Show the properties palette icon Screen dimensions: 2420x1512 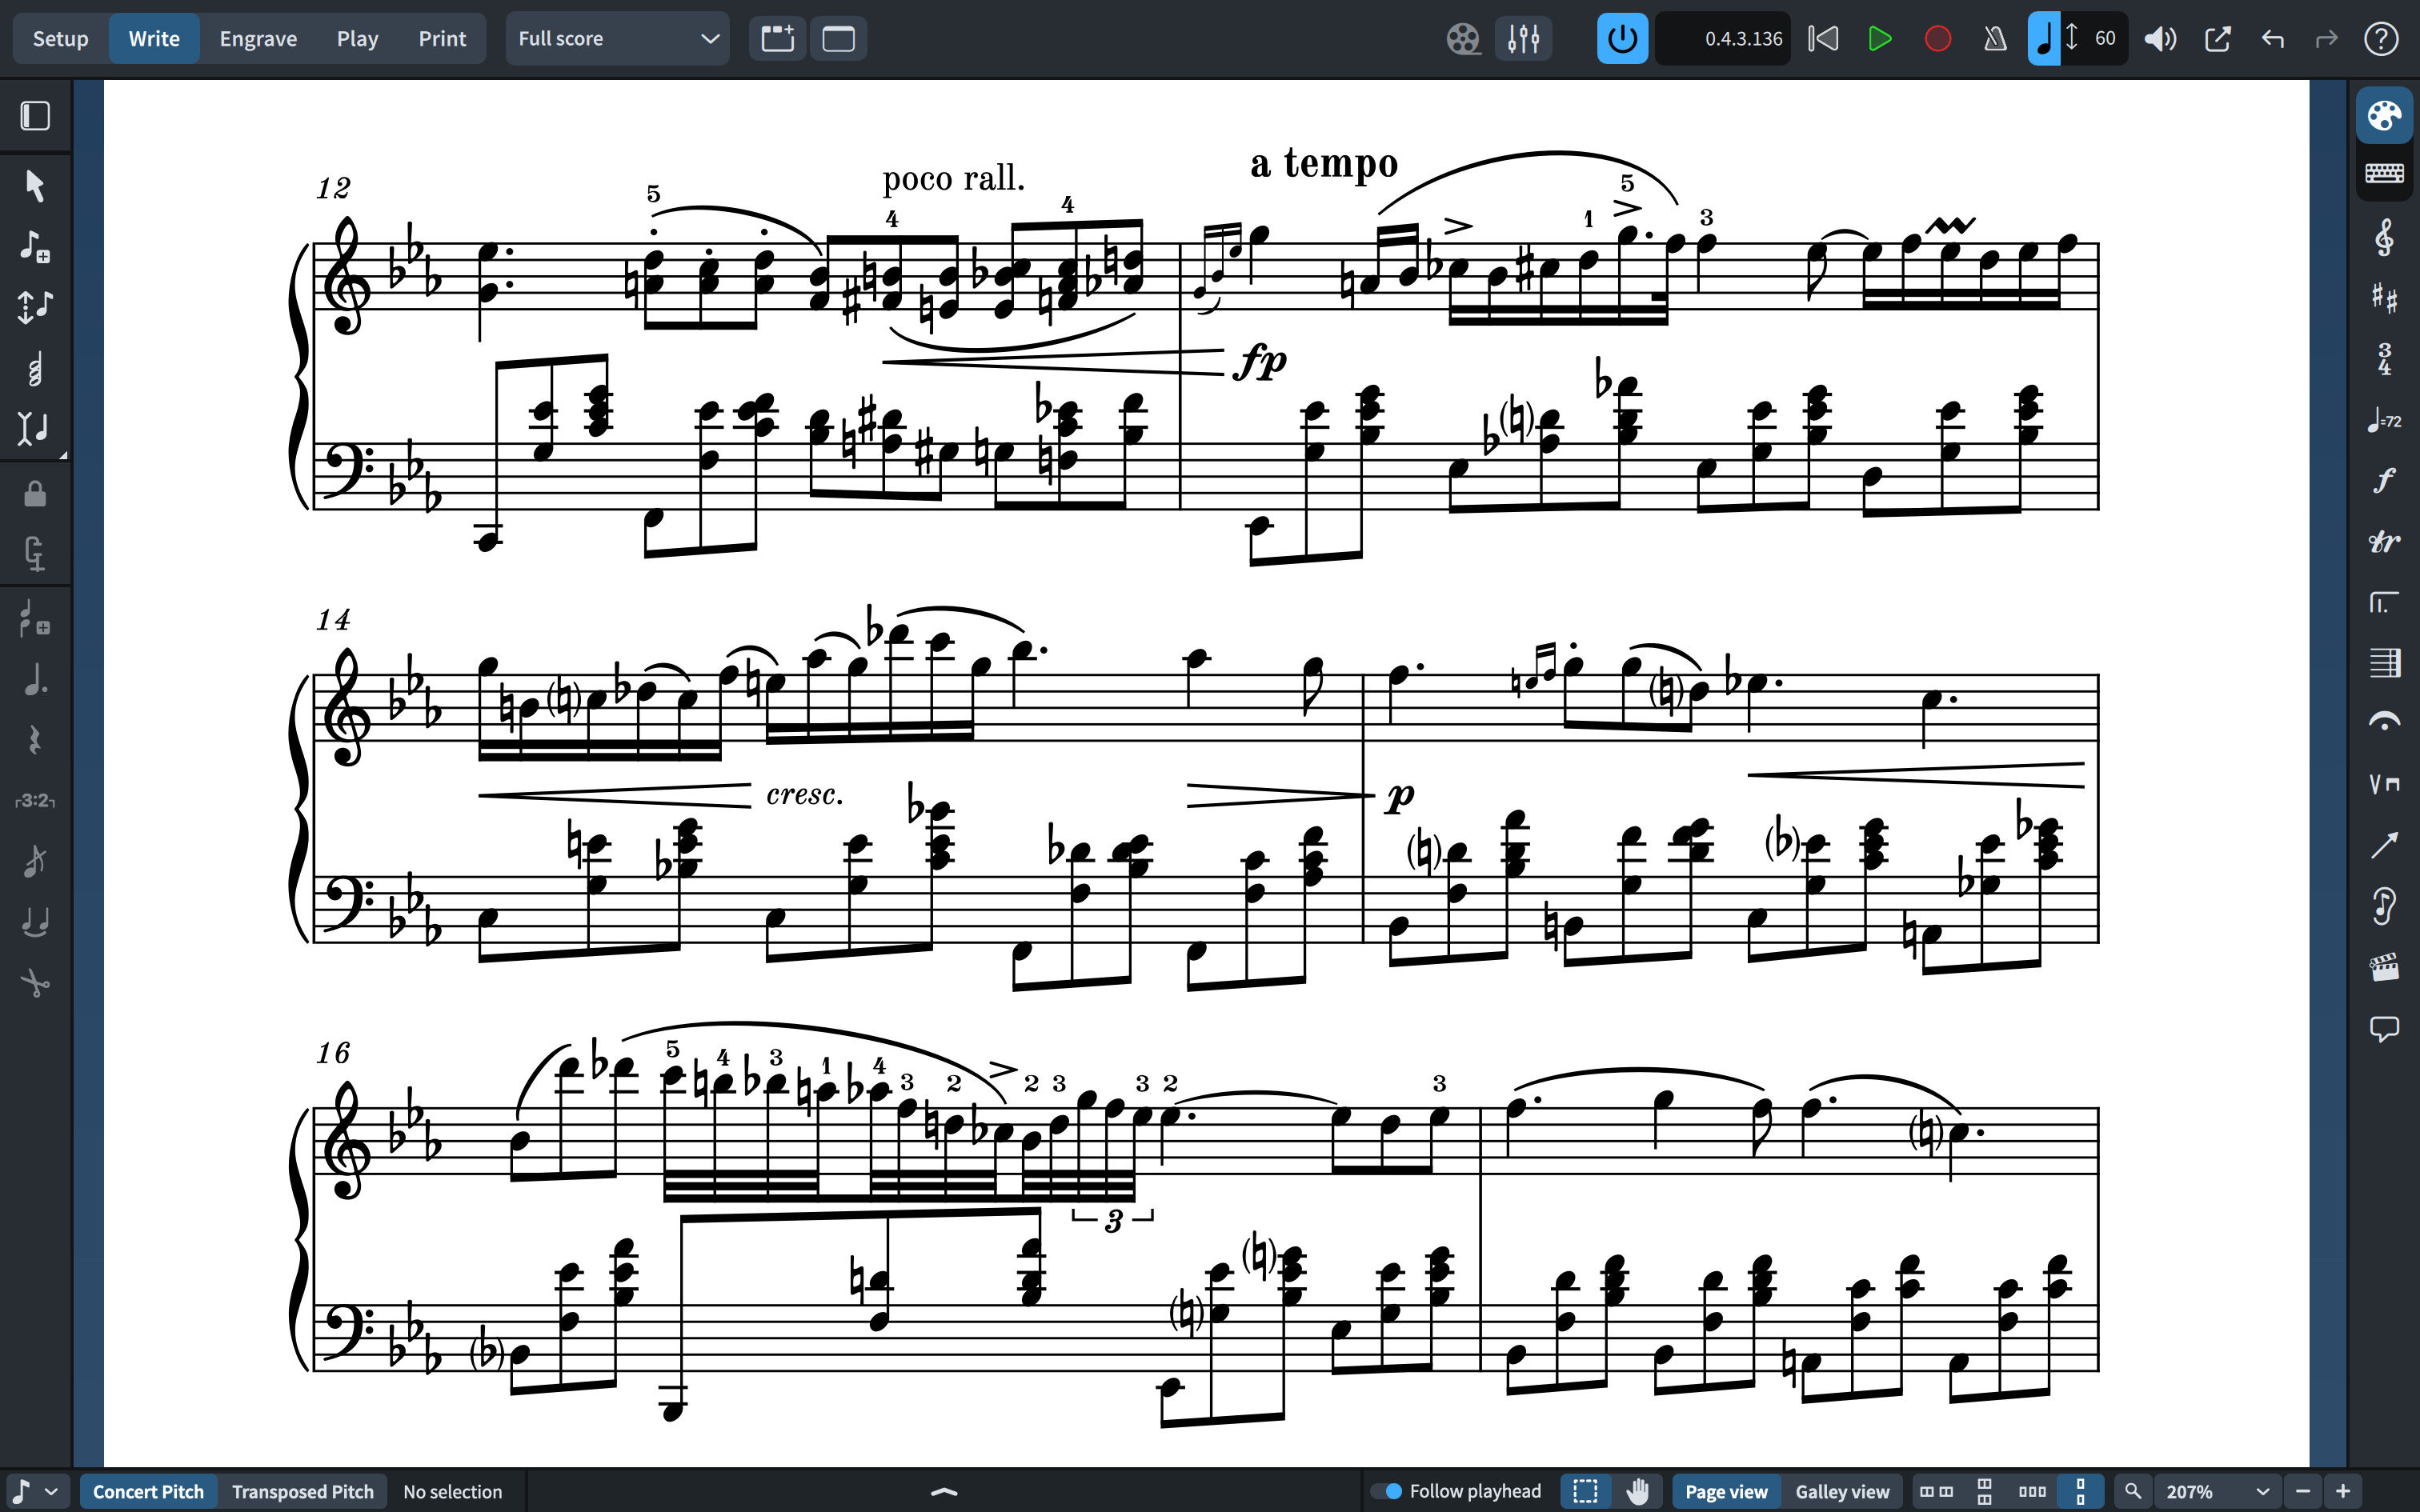coord(2384,116)
